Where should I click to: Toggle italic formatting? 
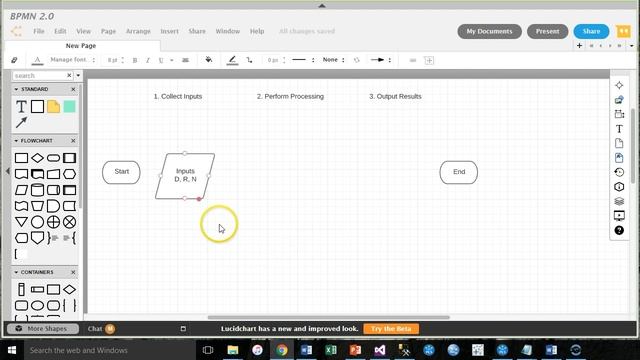tap(147, 60)
